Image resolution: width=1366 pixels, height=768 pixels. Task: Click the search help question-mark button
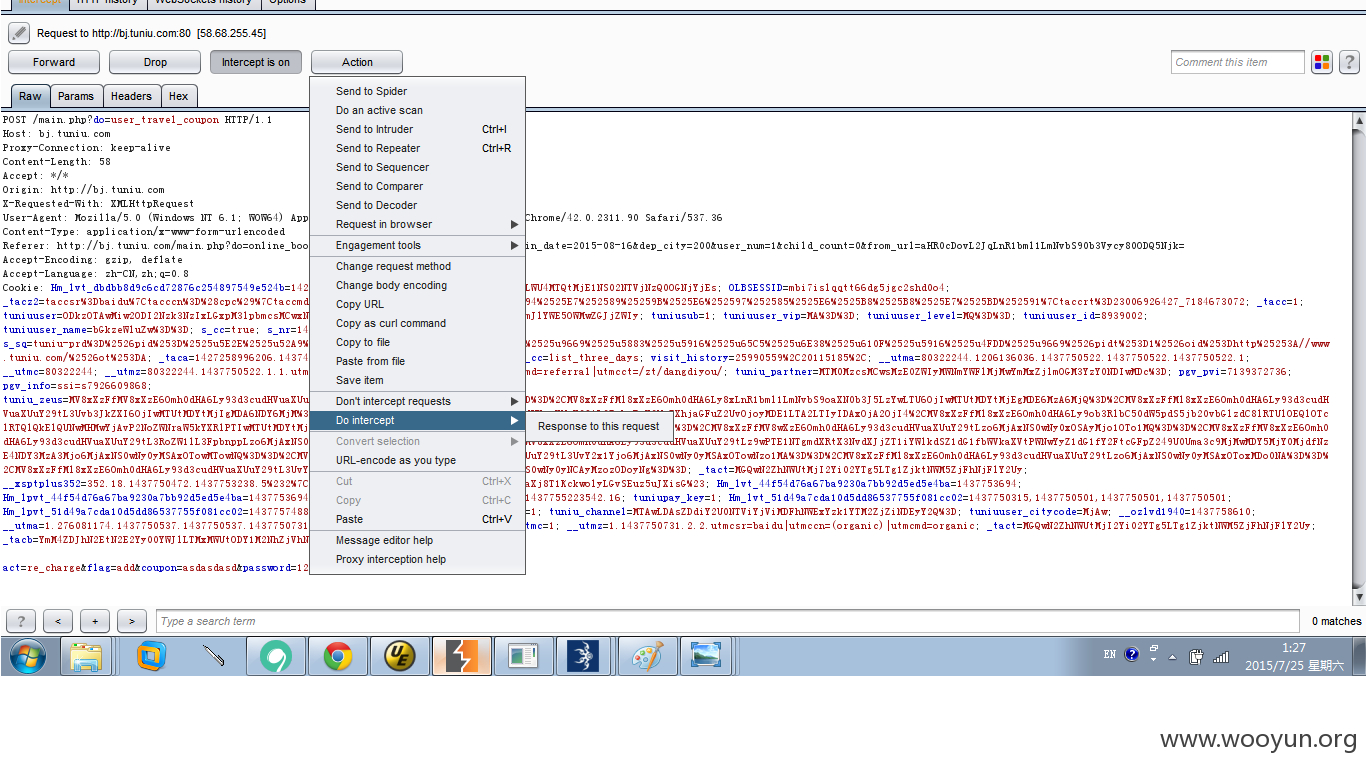(21, 621)
